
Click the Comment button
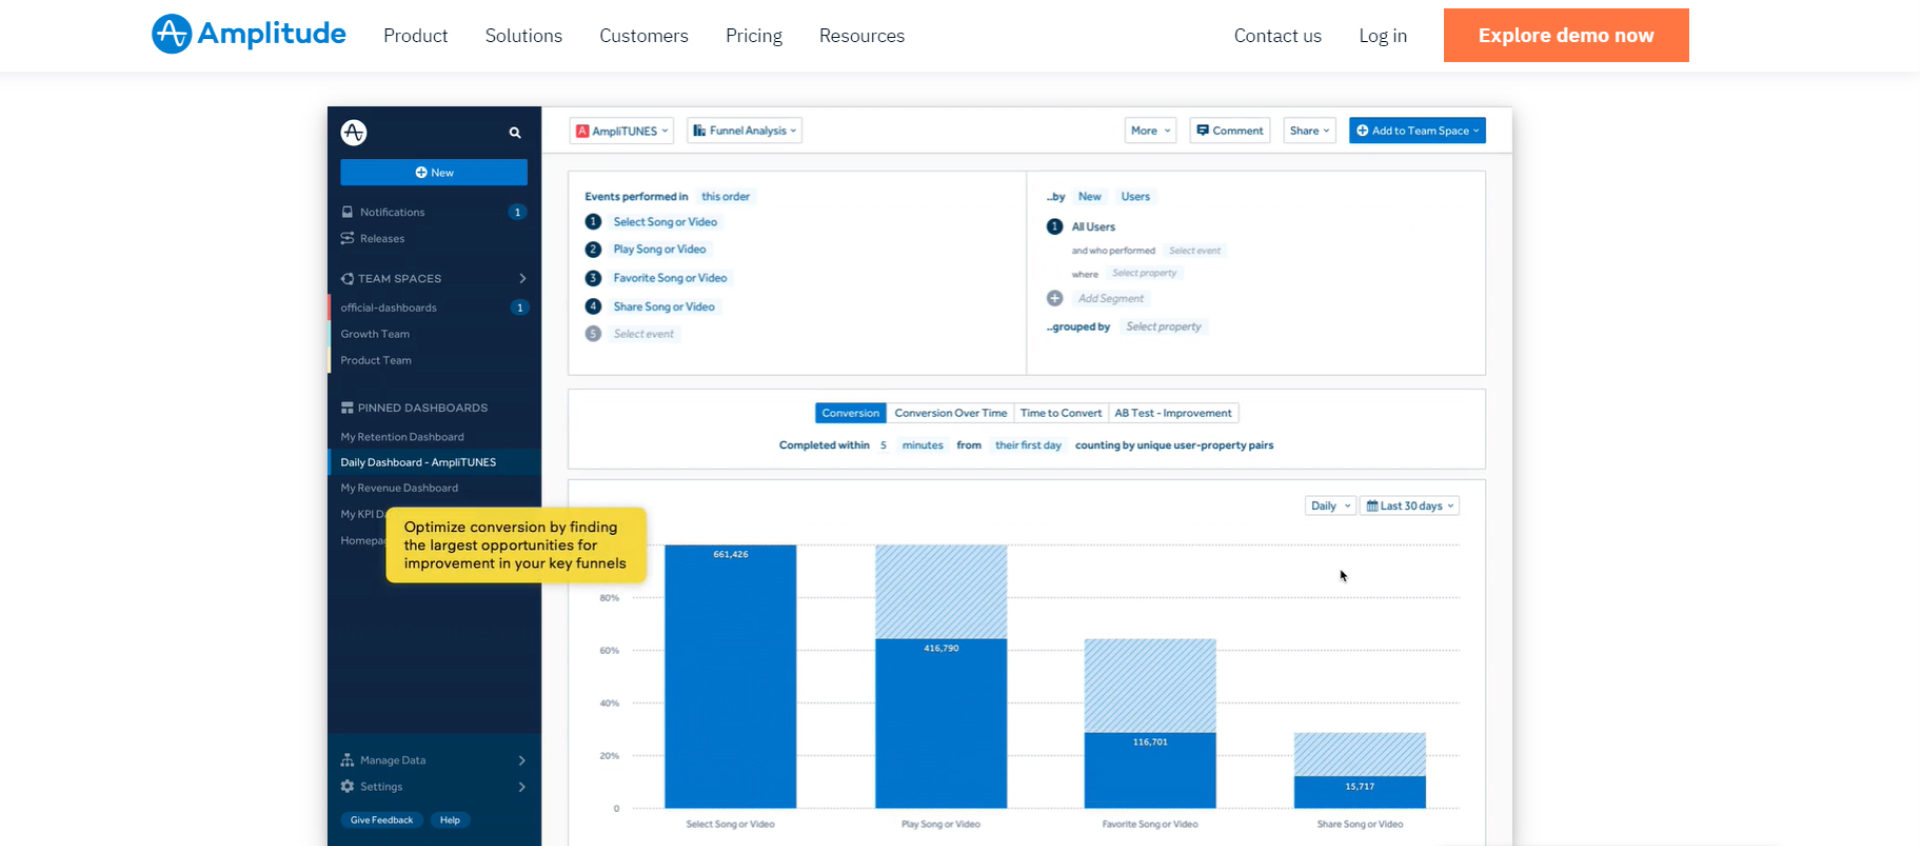(1230, 131)
